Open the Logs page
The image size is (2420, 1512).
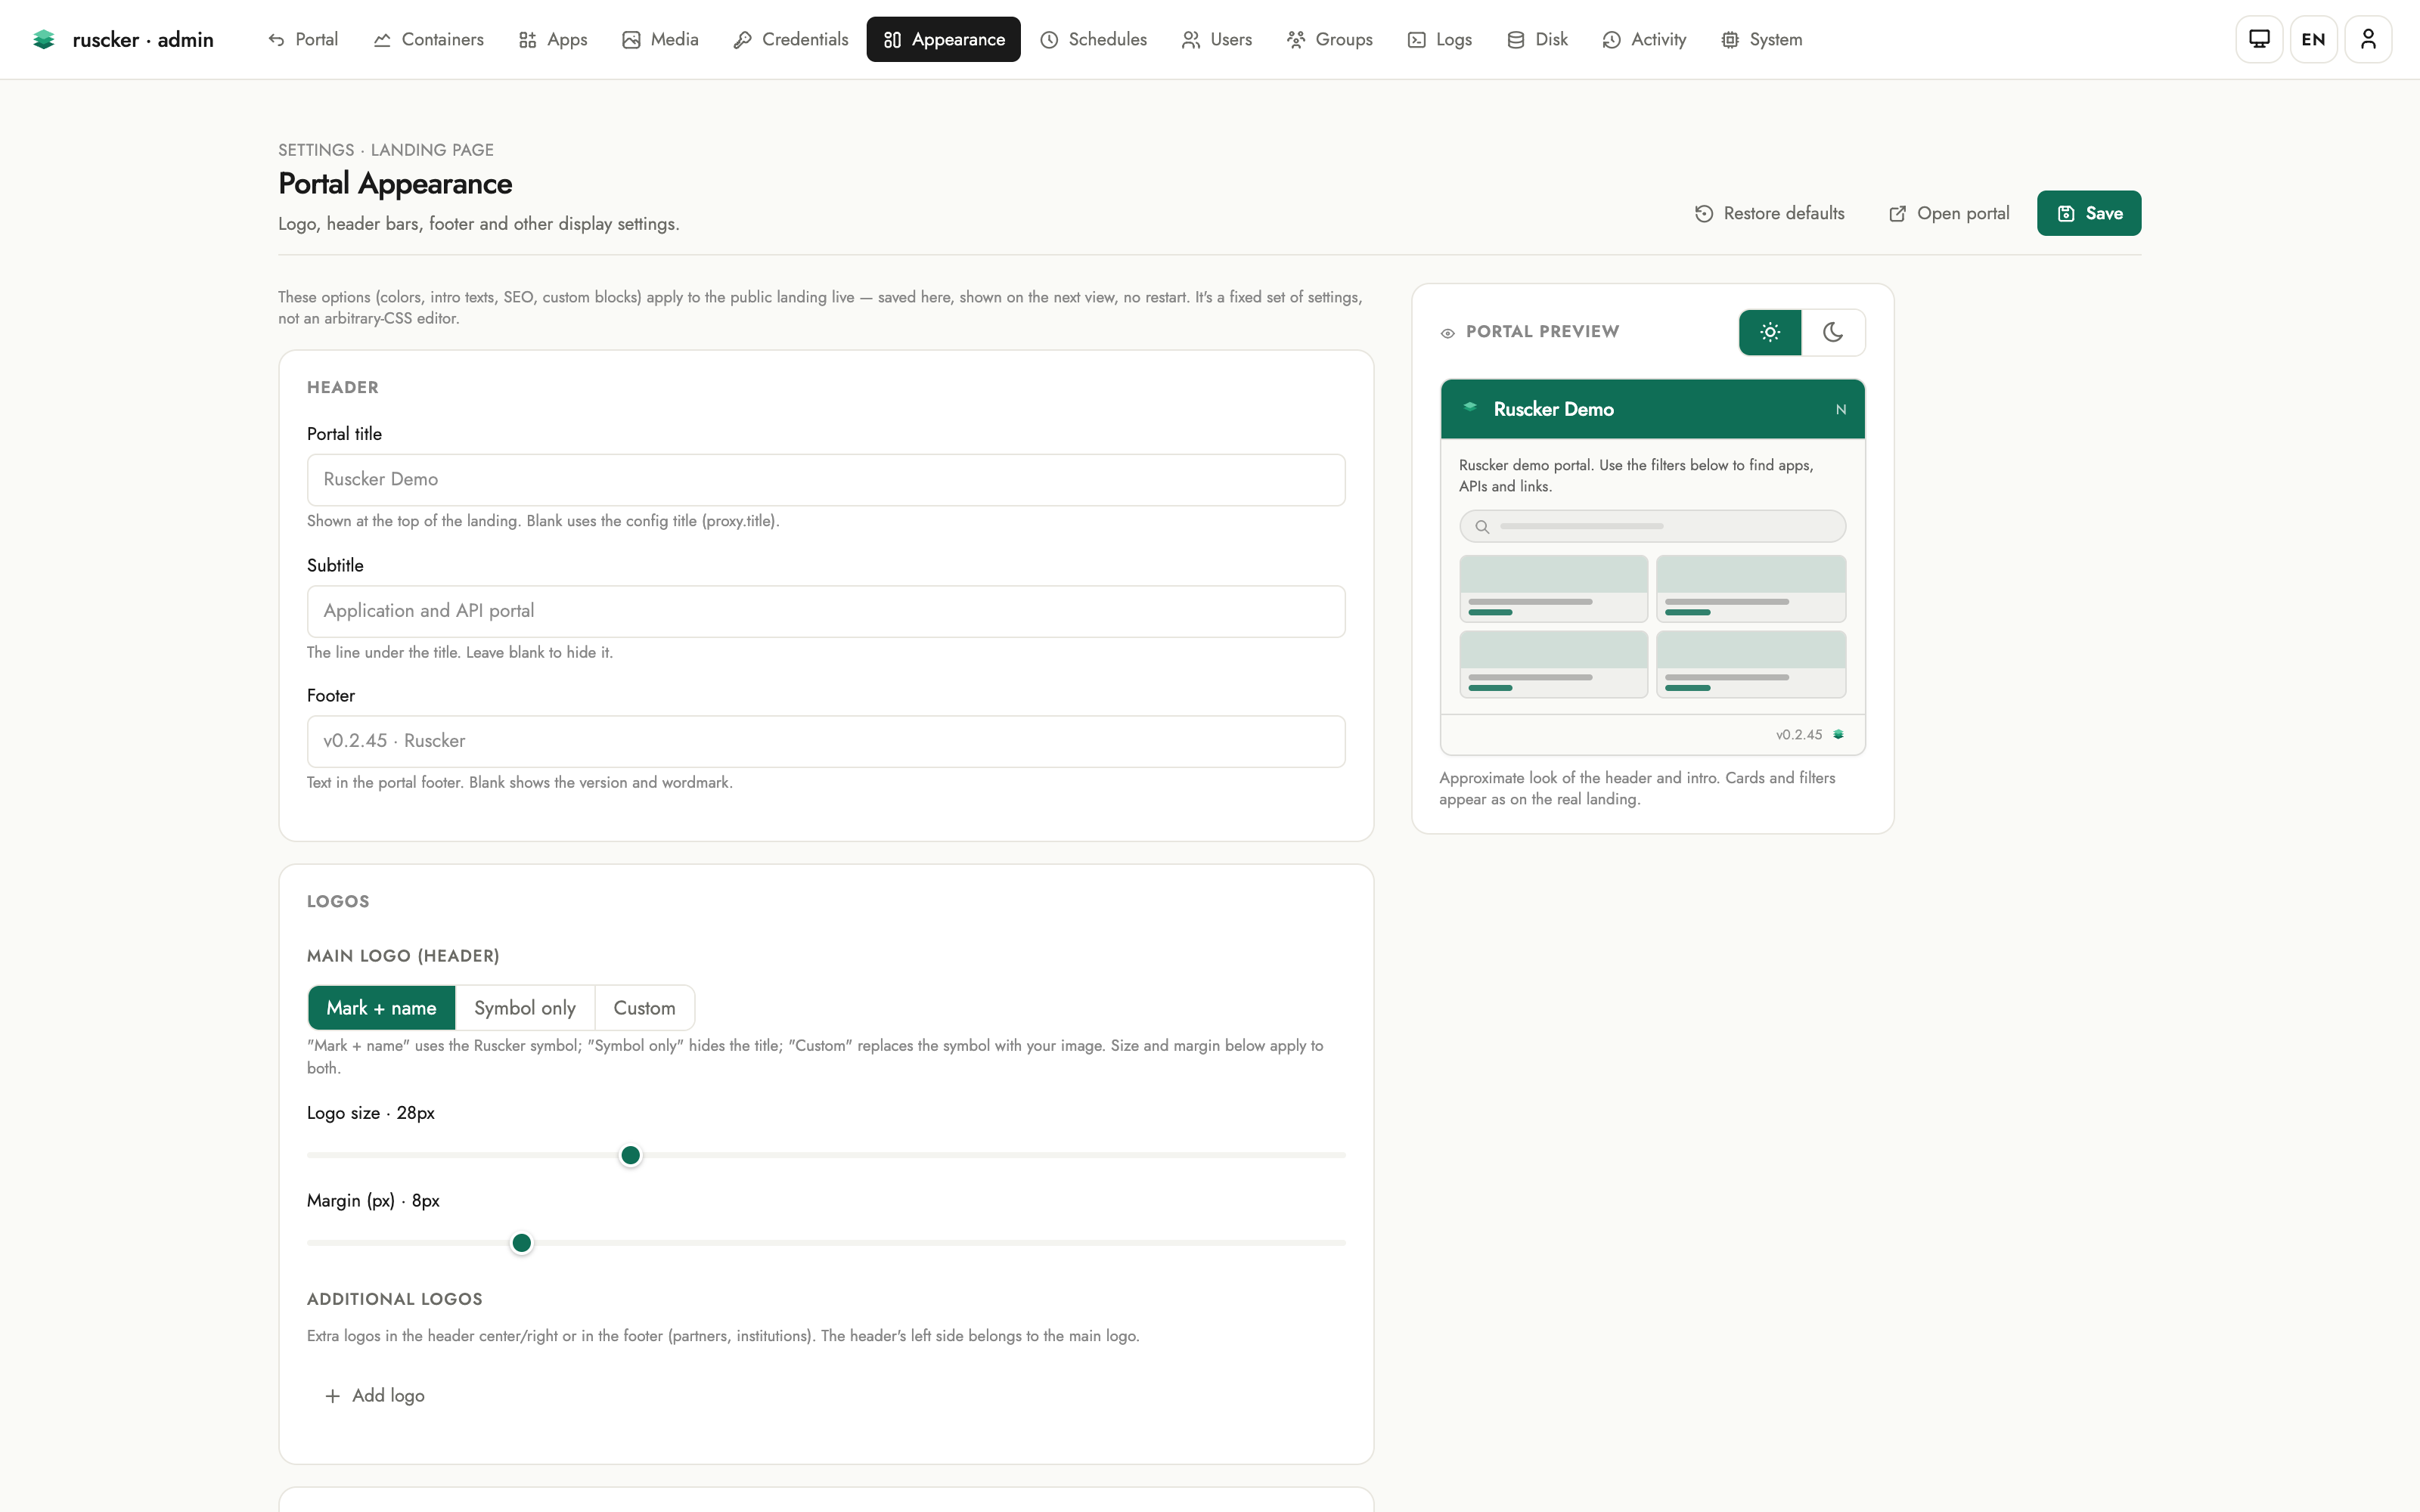[1439, 39]
